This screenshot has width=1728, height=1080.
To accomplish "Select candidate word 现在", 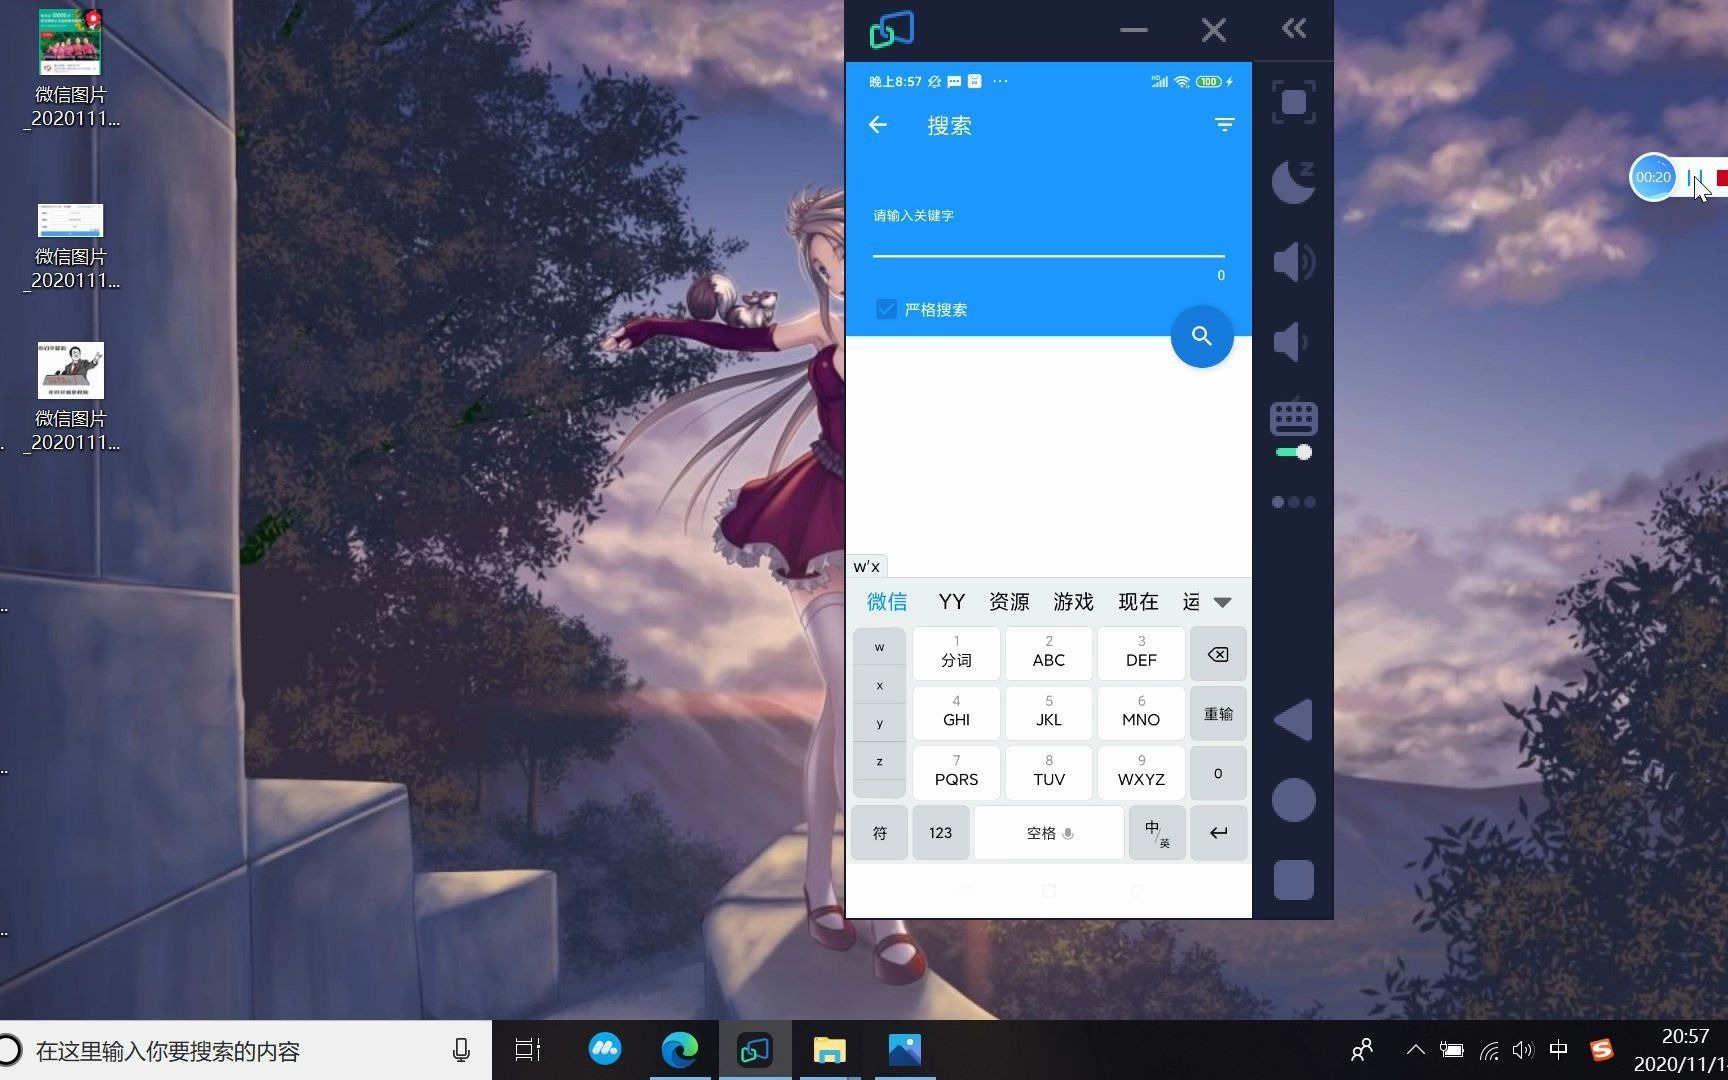I will 1138,601.
